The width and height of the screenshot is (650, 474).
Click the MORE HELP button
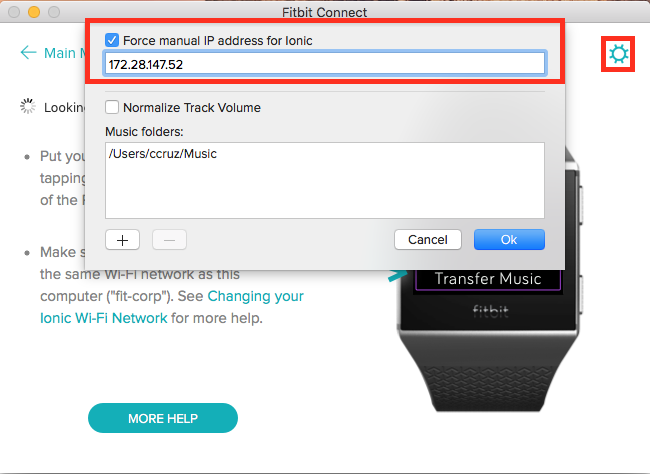[163, 418]
